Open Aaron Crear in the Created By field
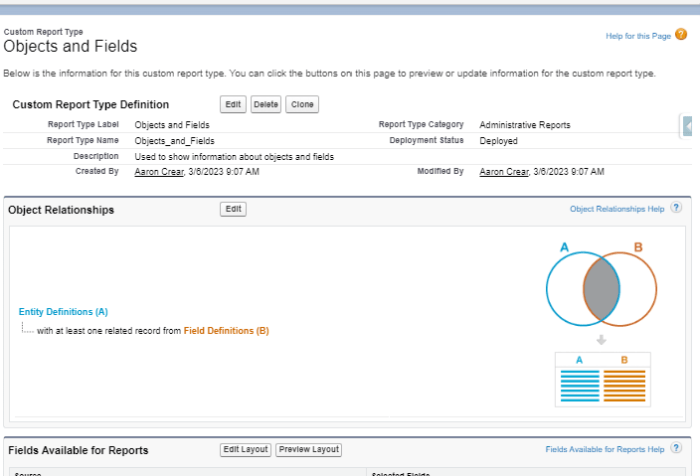Image resolution: width=700 pixels, height=476 pixels. 158,172
